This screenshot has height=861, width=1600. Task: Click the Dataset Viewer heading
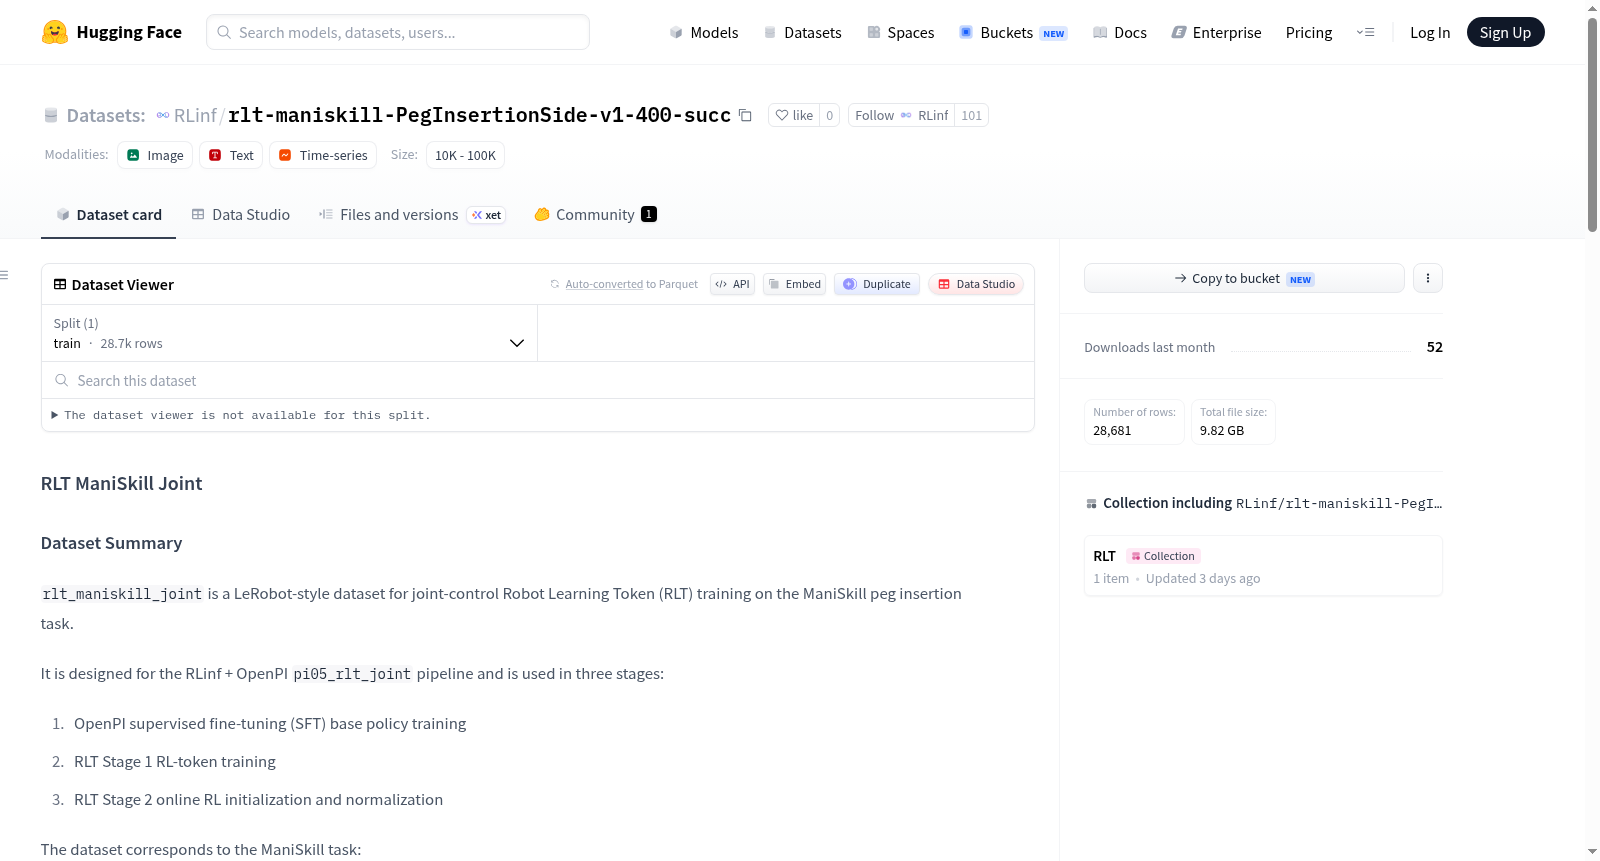(x=123, y=285)
